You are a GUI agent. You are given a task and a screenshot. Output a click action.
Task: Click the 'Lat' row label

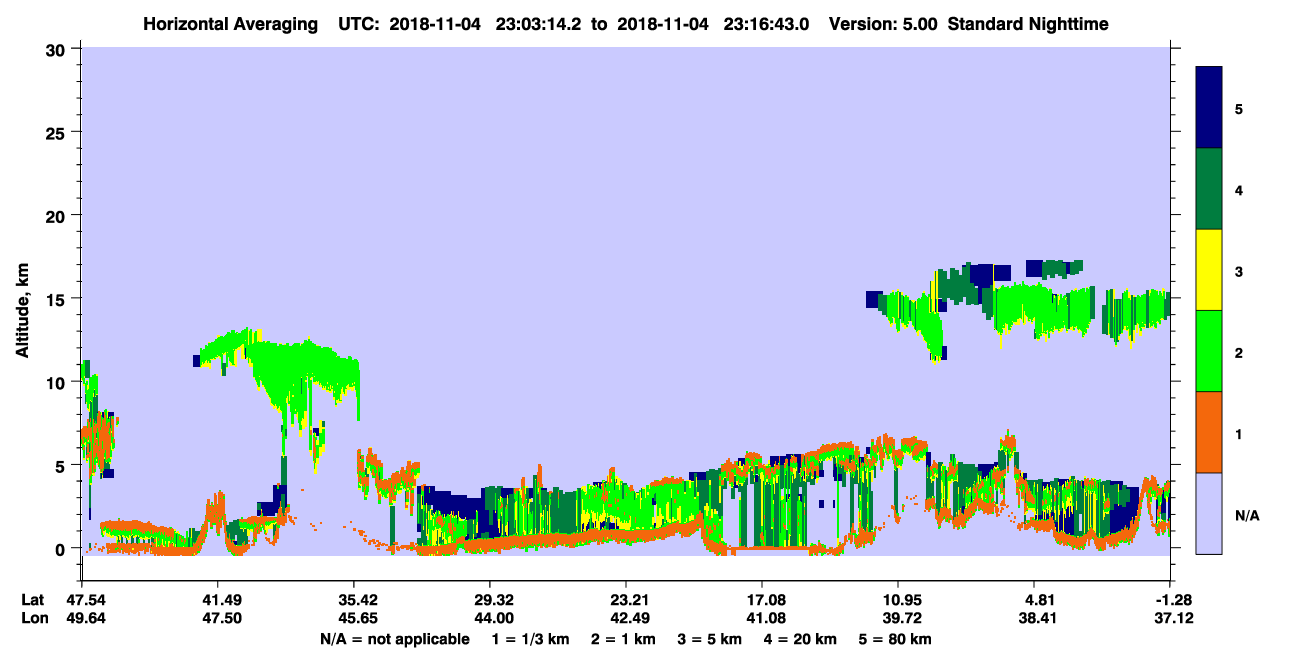point(33,600)
